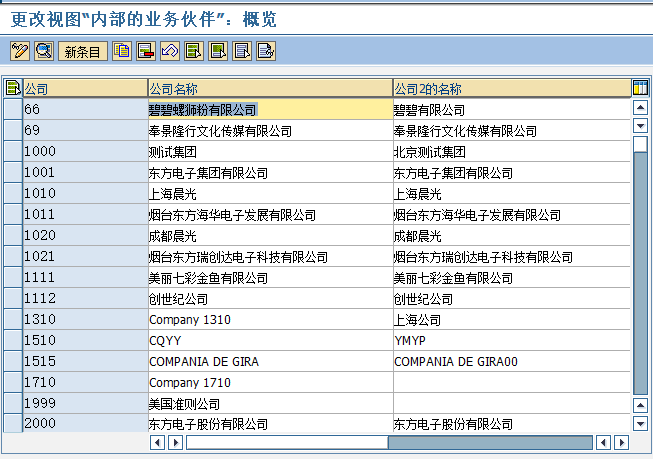The height and width of the screenshot is (459, 653).
Task: Click the Company 1710 name cell
Action: (x=270, y=382)
